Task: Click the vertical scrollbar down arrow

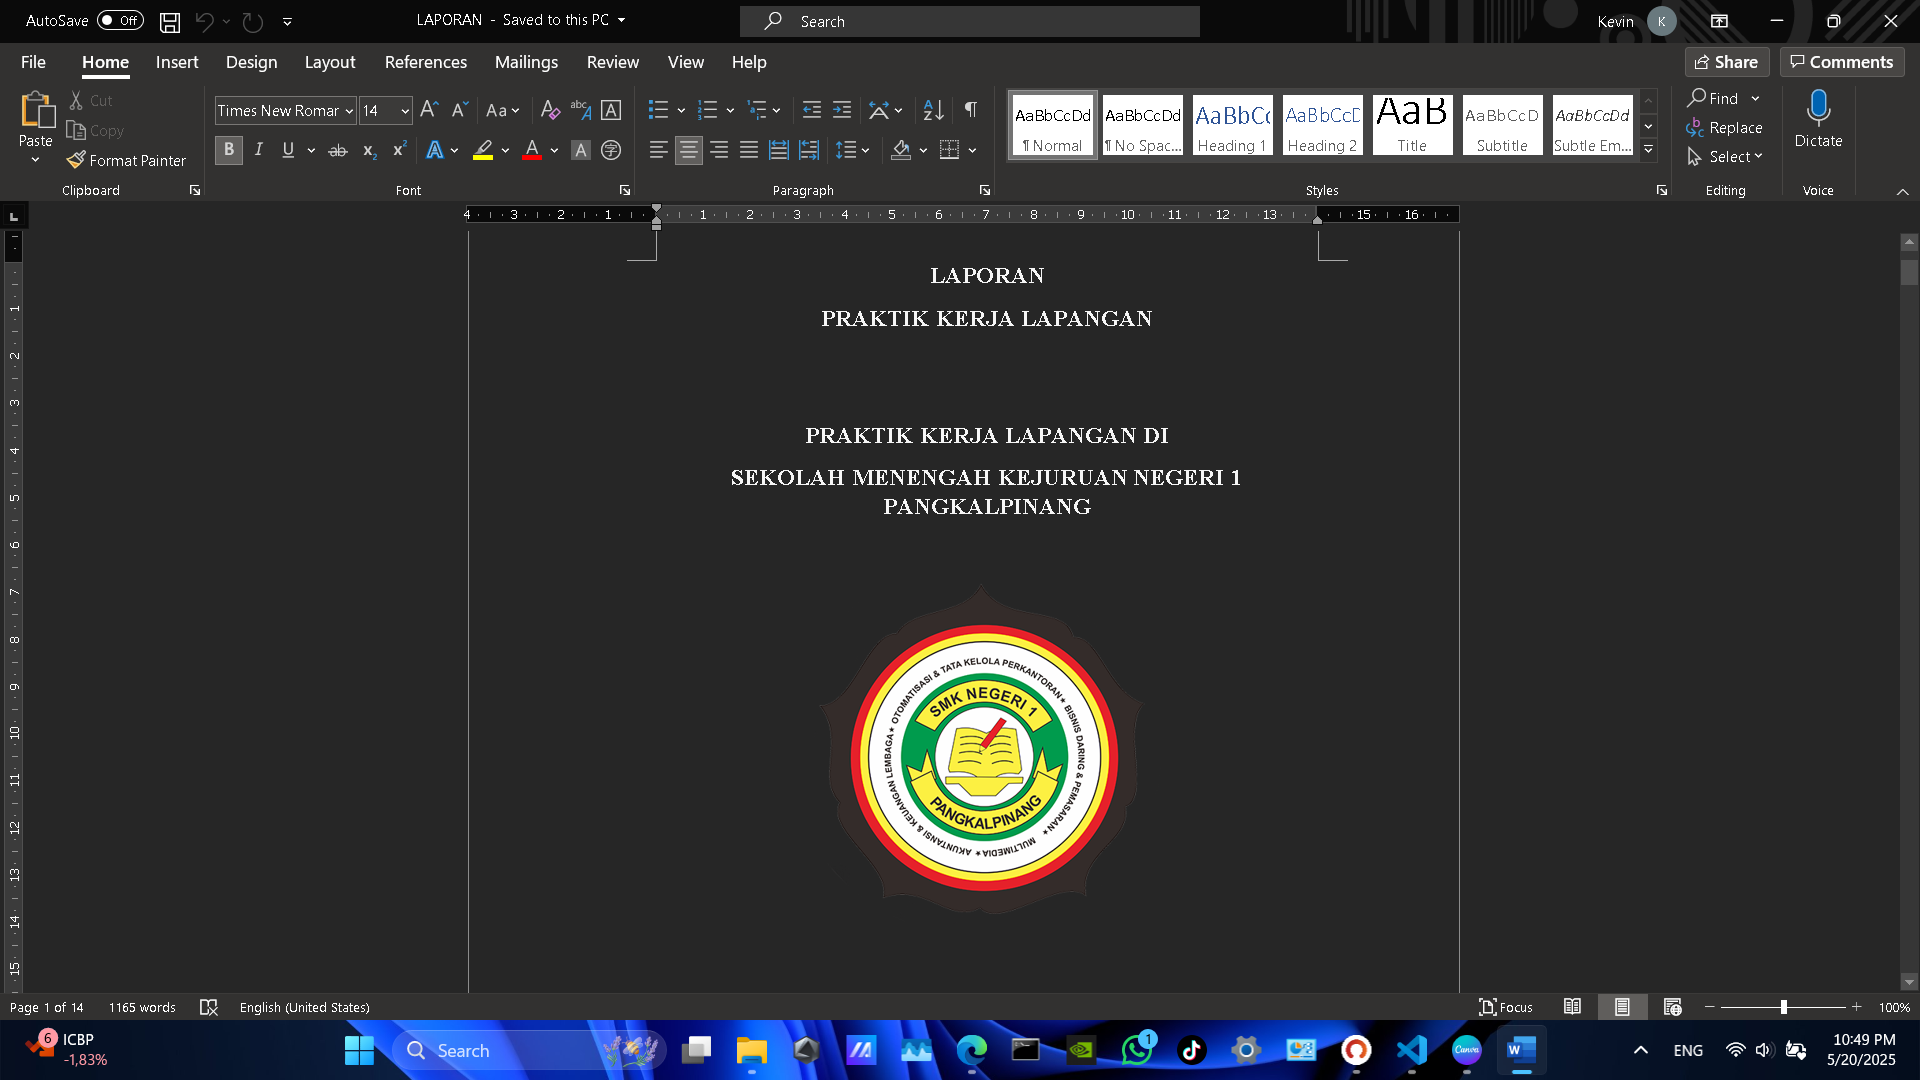Action: point(1909,982)
